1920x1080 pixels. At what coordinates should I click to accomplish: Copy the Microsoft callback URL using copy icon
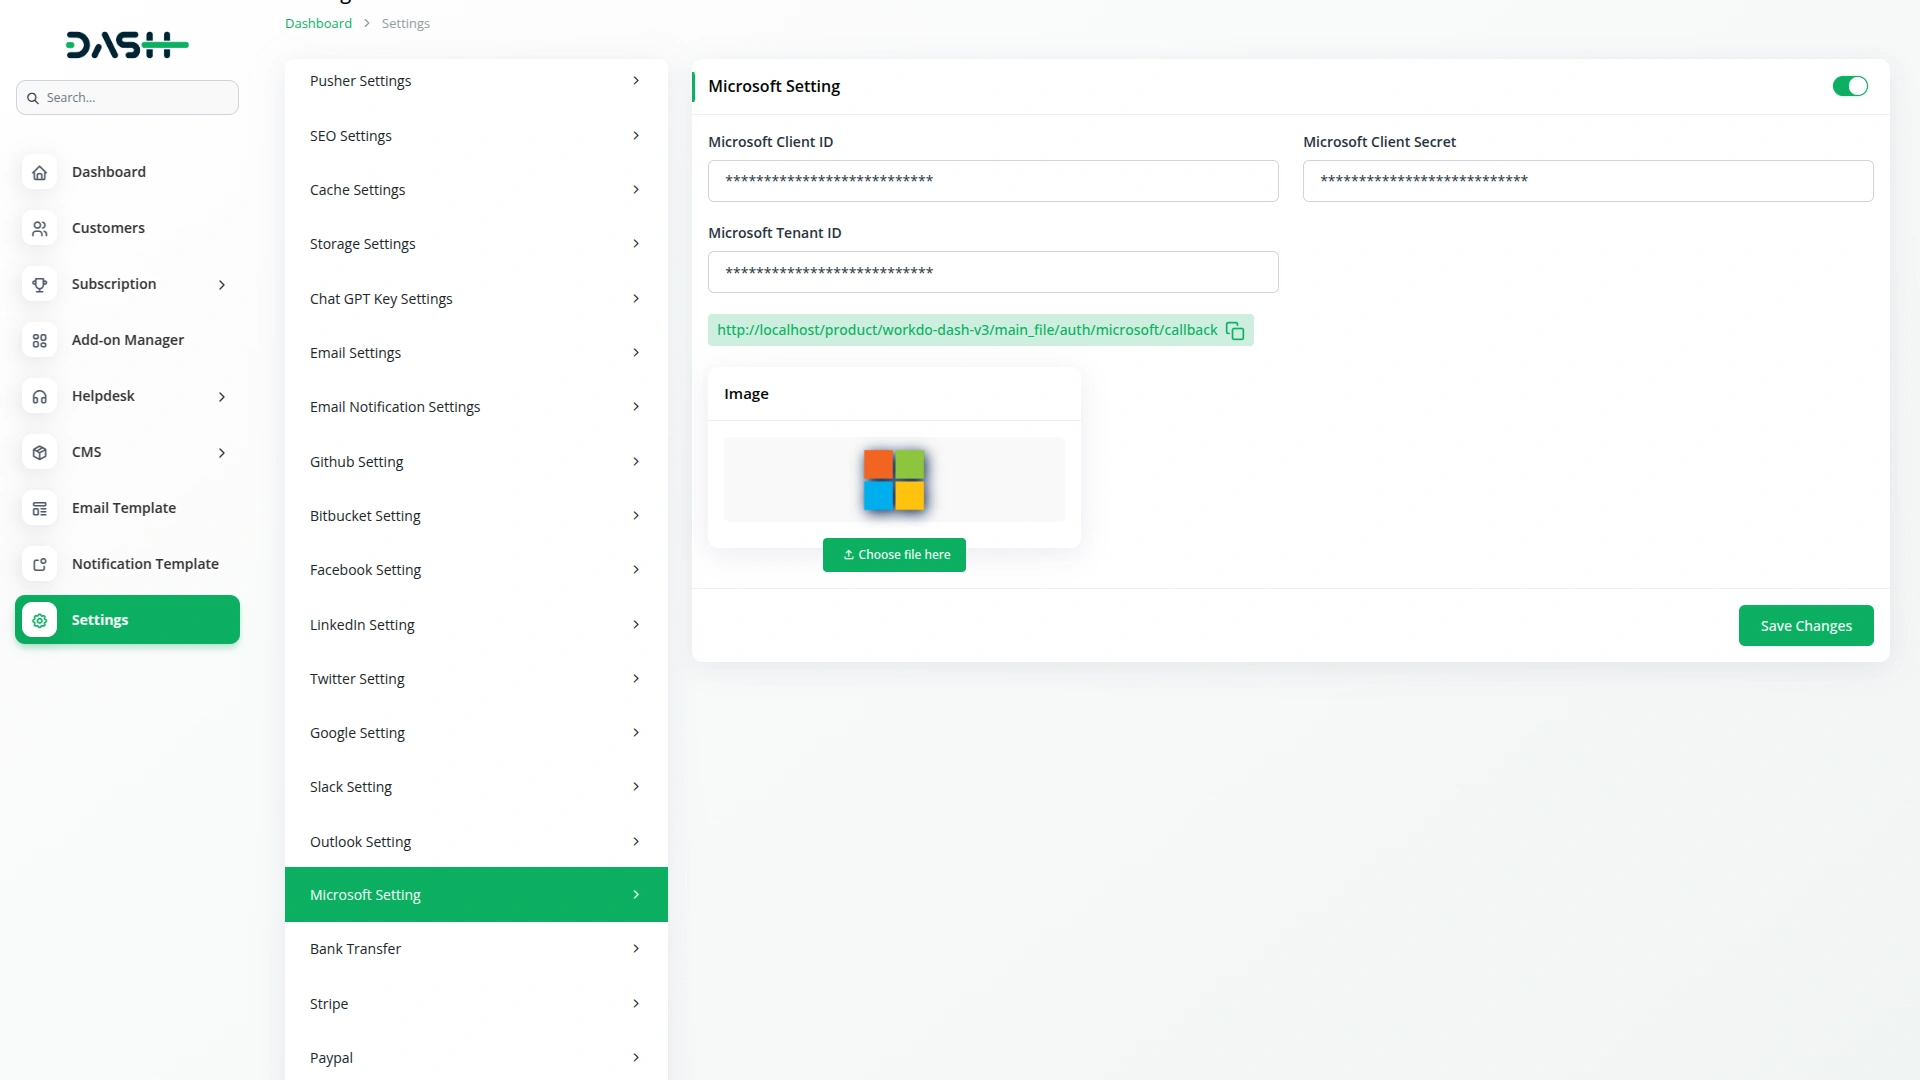[x=1235, y=330]
